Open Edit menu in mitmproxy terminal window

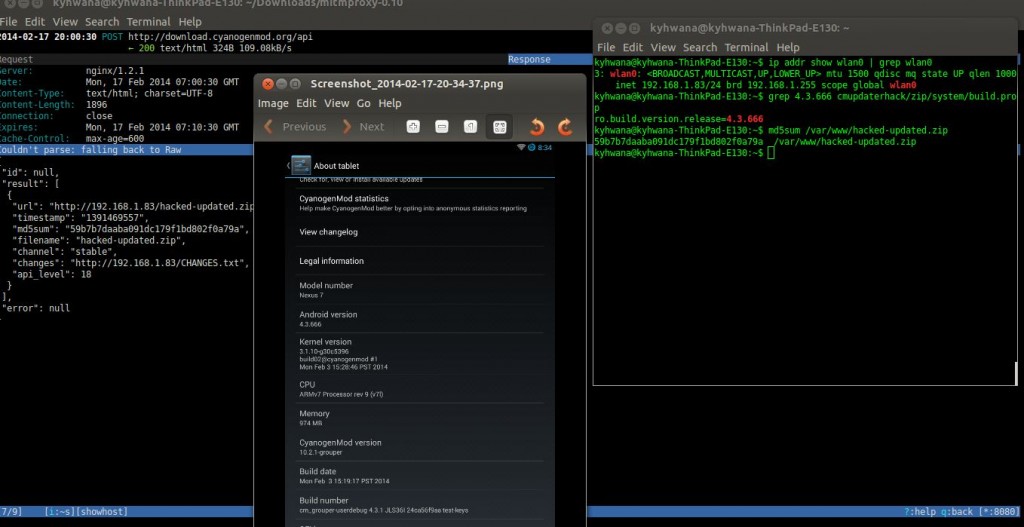(35, 22)
